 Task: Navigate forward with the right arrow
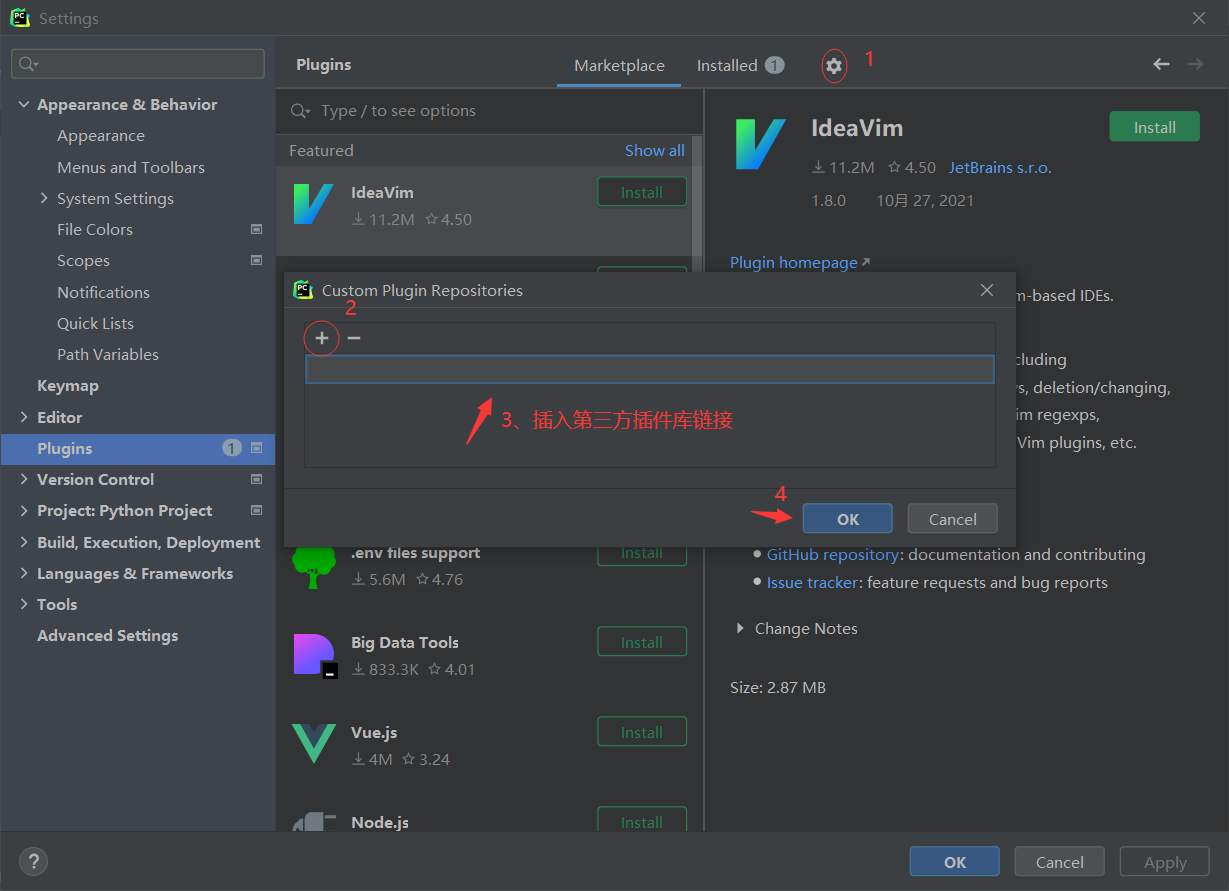coord(1195,64)
